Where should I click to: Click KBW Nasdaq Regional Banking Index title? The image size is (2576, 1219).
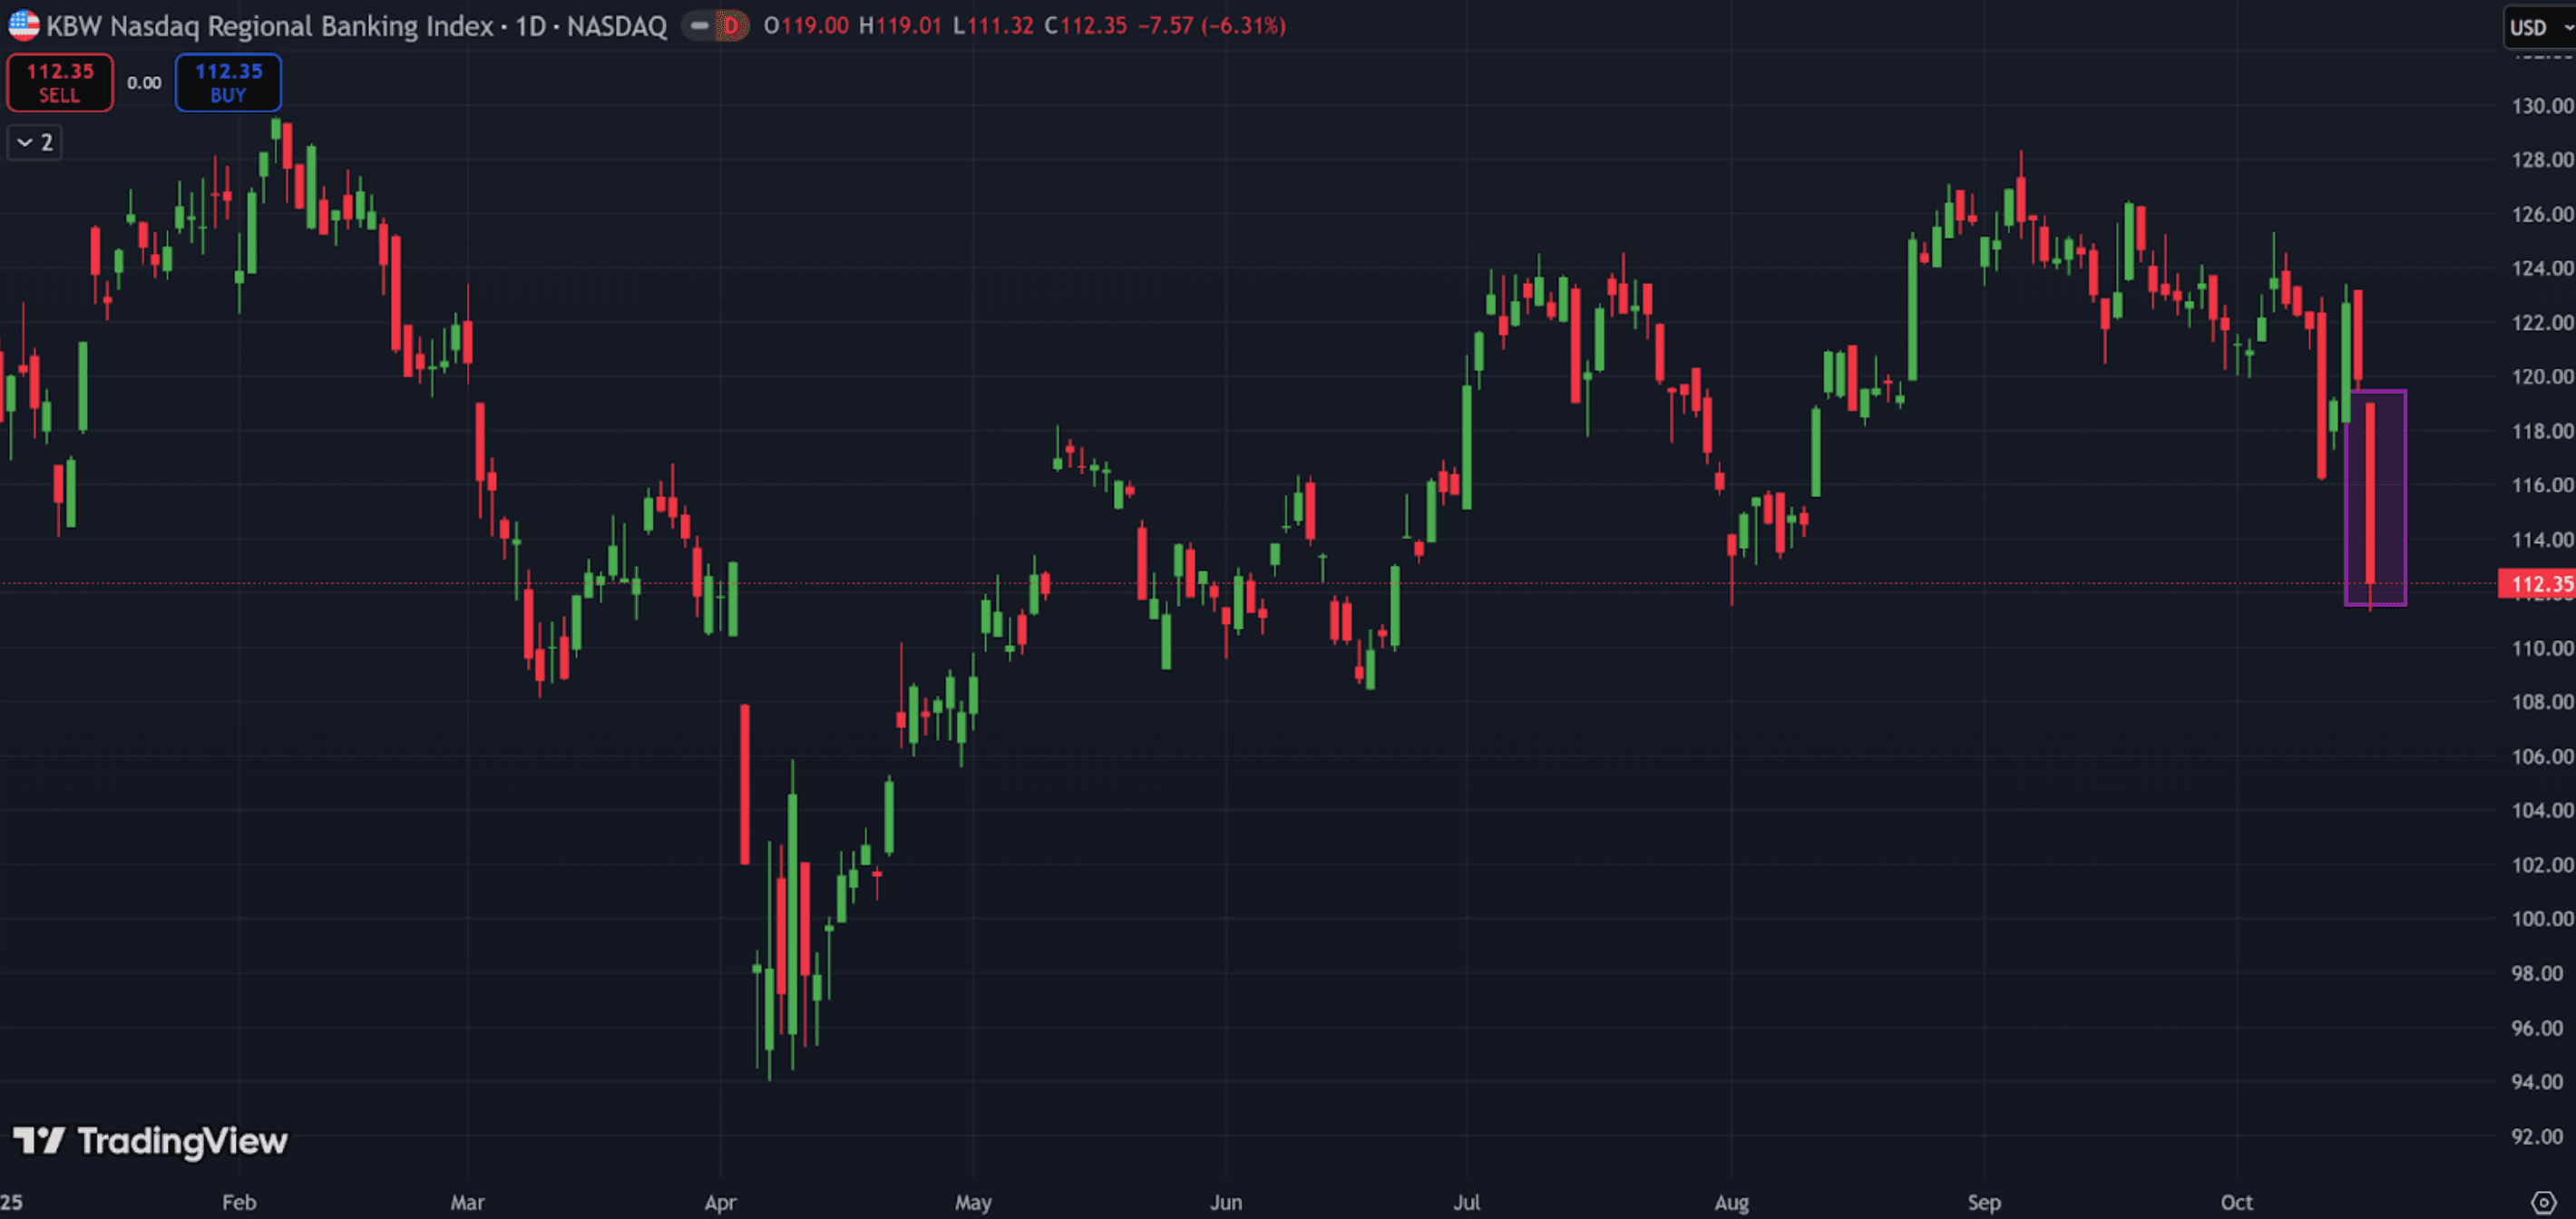click(270, 26)
